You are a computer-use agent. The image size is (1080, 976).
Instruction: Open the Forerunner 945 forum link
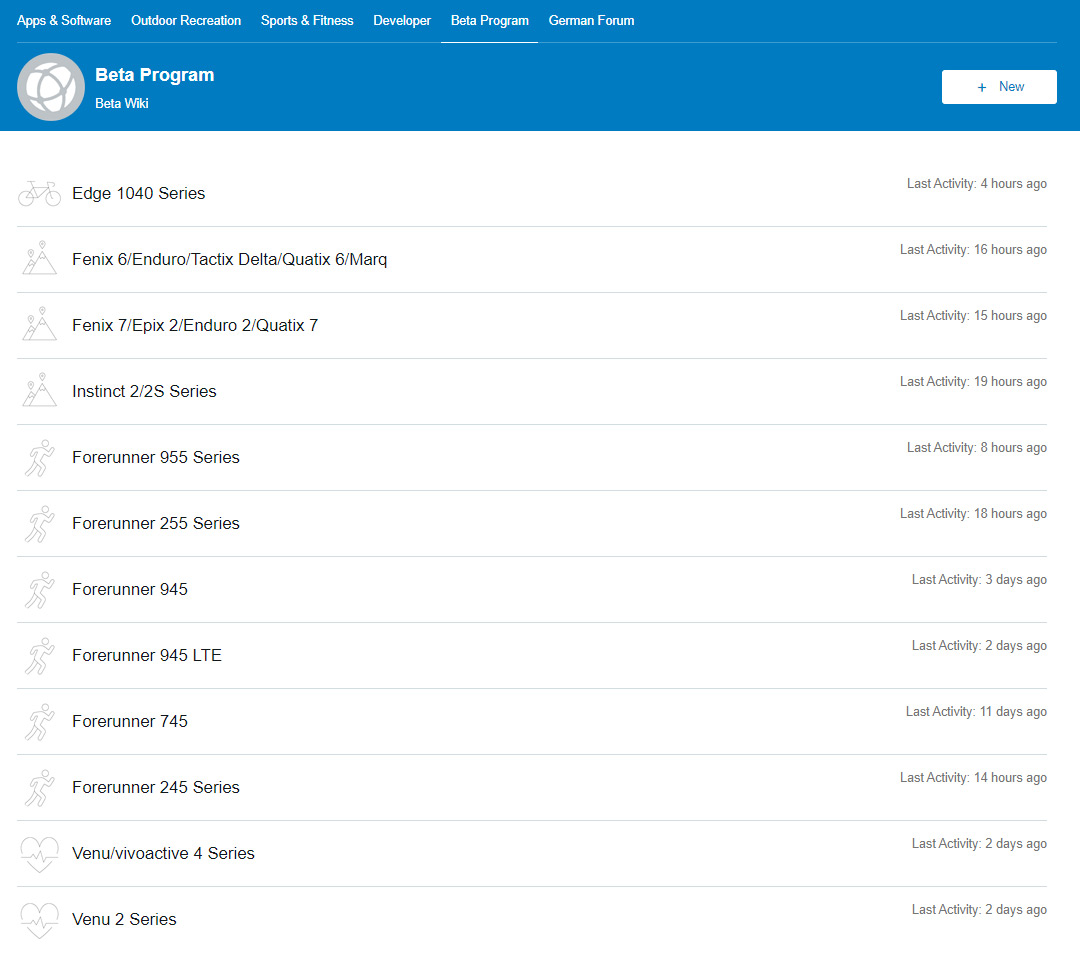click(129, 590)
